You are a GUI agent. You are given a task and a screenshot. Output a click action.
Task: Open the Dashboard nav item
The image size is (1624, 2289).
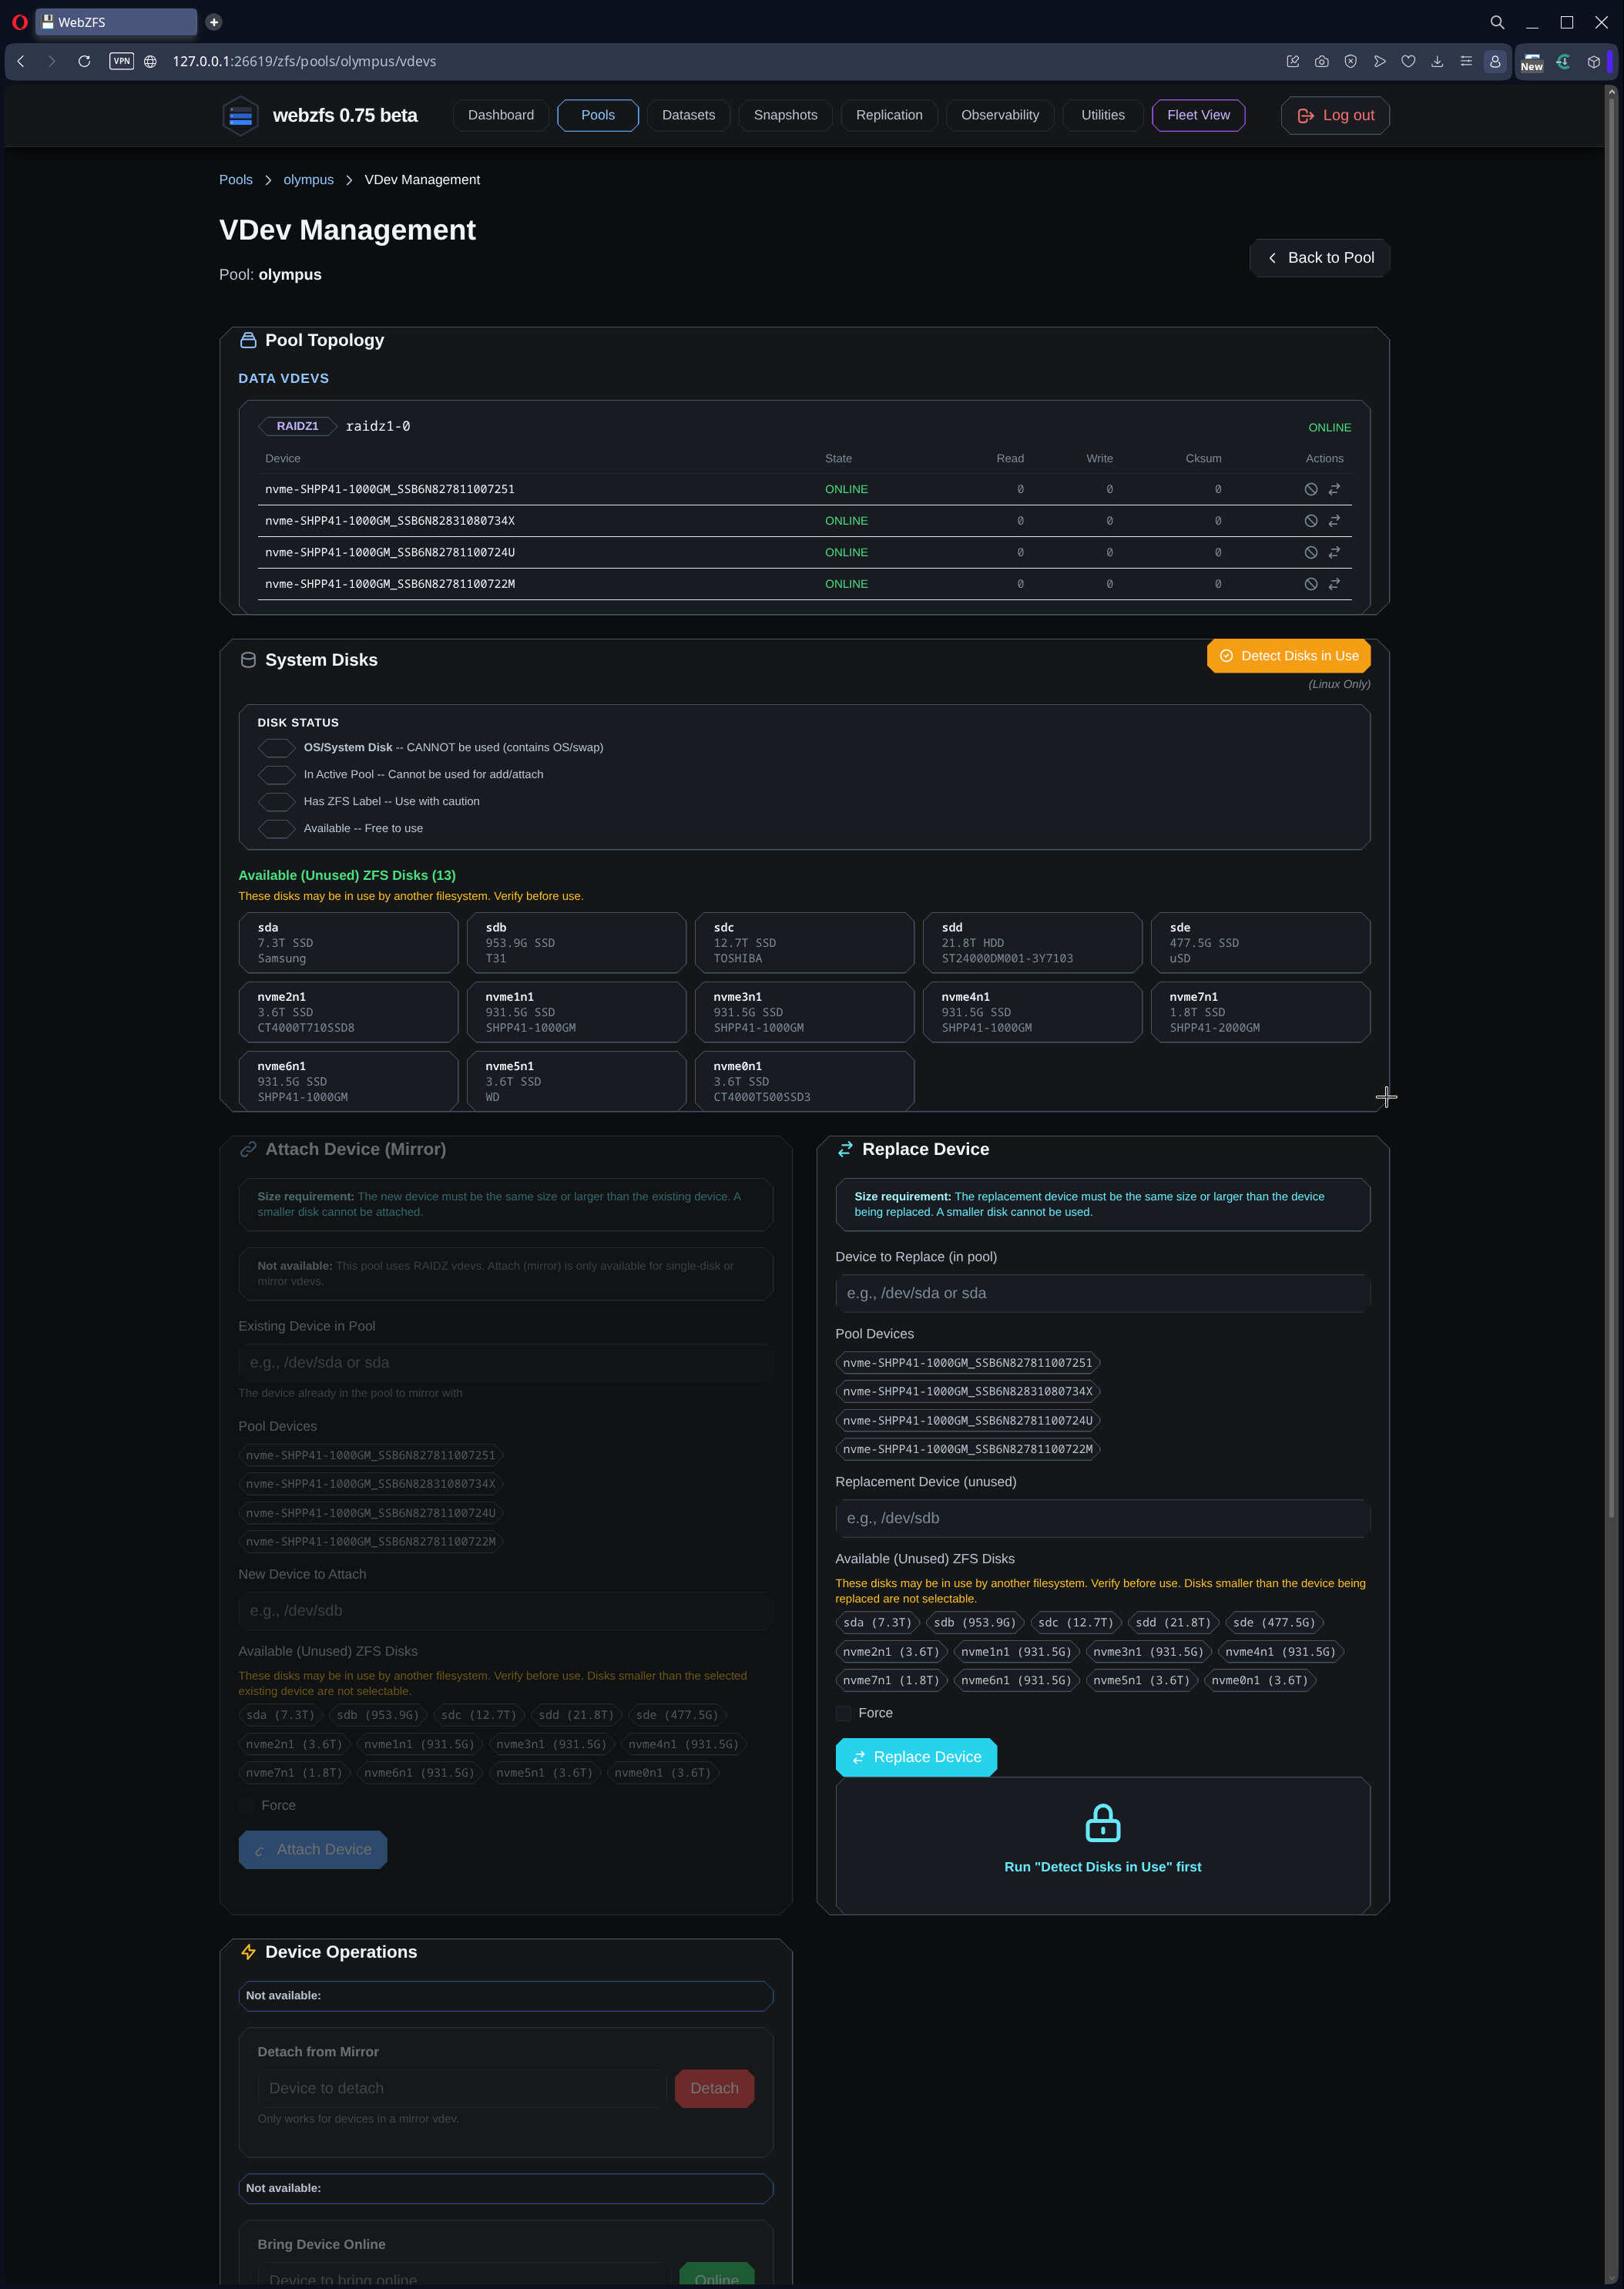(501, 115)
